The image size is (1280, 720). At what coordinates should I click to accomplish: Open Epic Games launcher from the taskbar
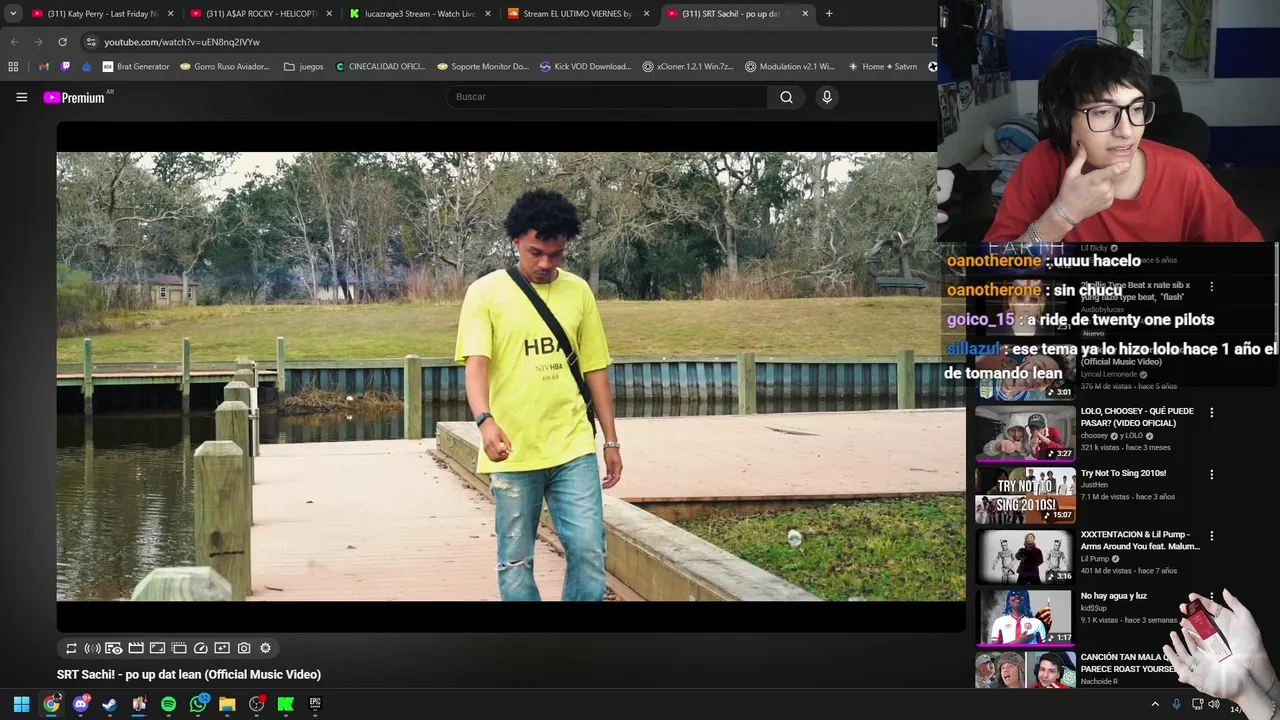point(315,704)
